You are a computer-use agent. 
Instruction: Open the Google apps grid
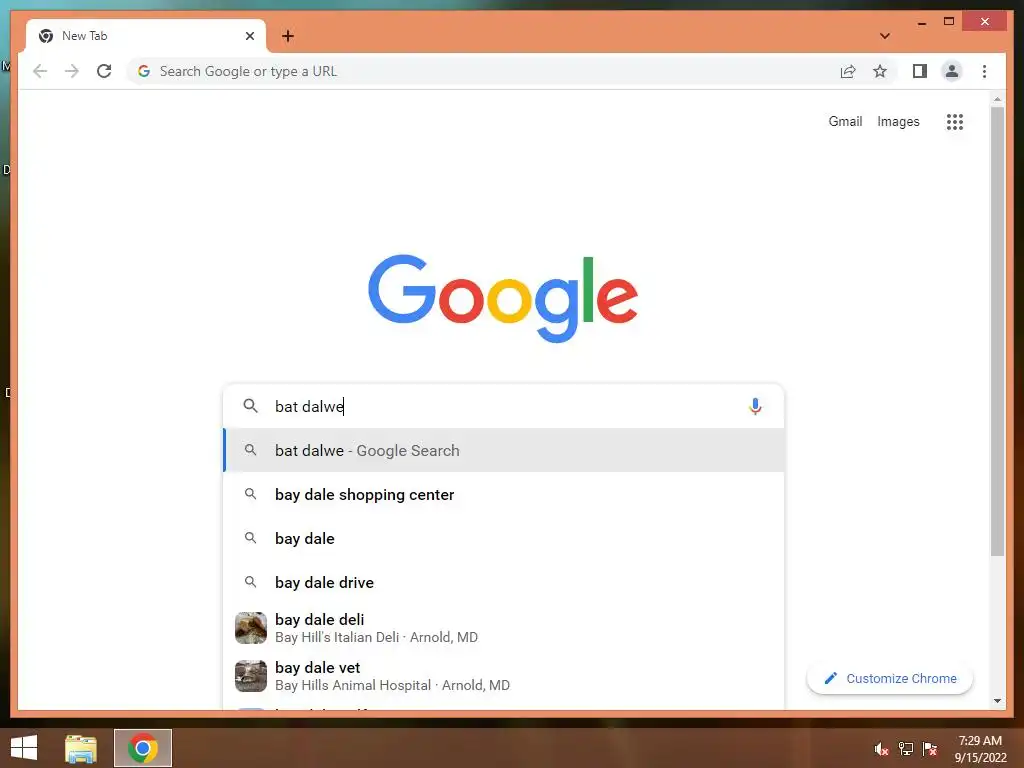point(955,121)
